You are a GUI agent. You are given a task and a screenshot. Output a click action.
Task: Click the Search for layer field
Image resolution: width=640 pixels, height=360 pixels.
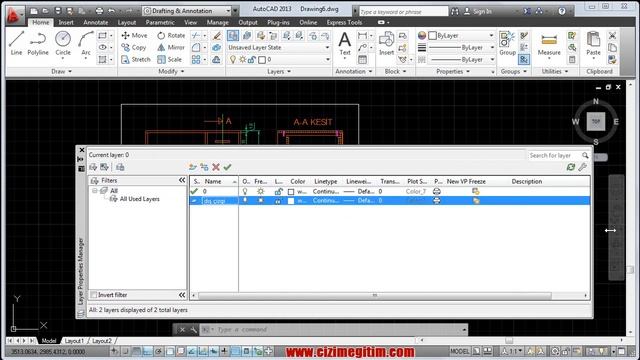[x=555, y=156]
